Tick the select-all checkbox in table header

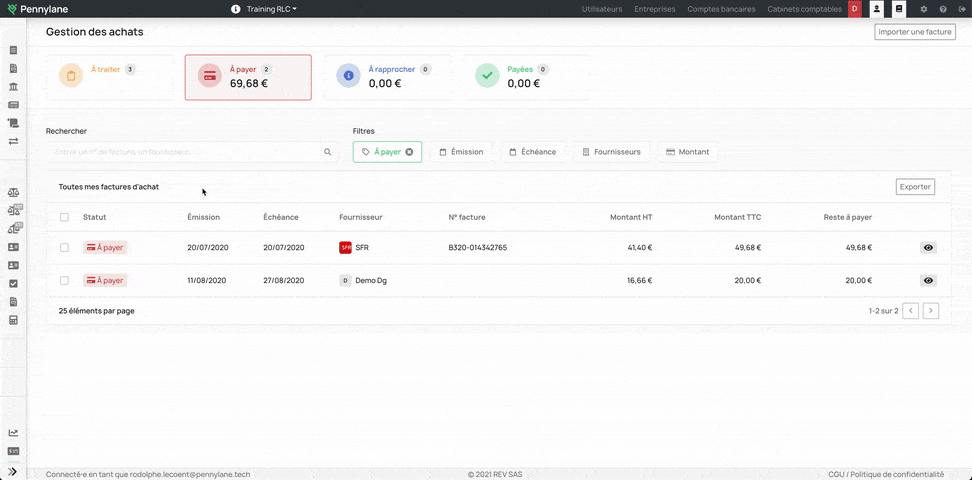(x=65, y=217)
